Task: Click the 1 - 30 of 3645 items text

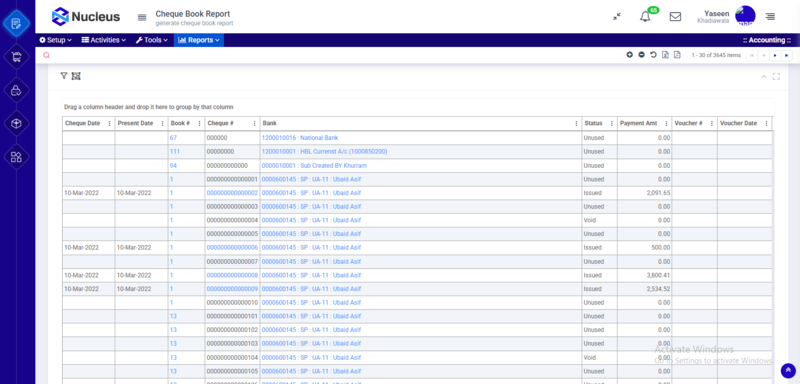Action: (716, 55)
